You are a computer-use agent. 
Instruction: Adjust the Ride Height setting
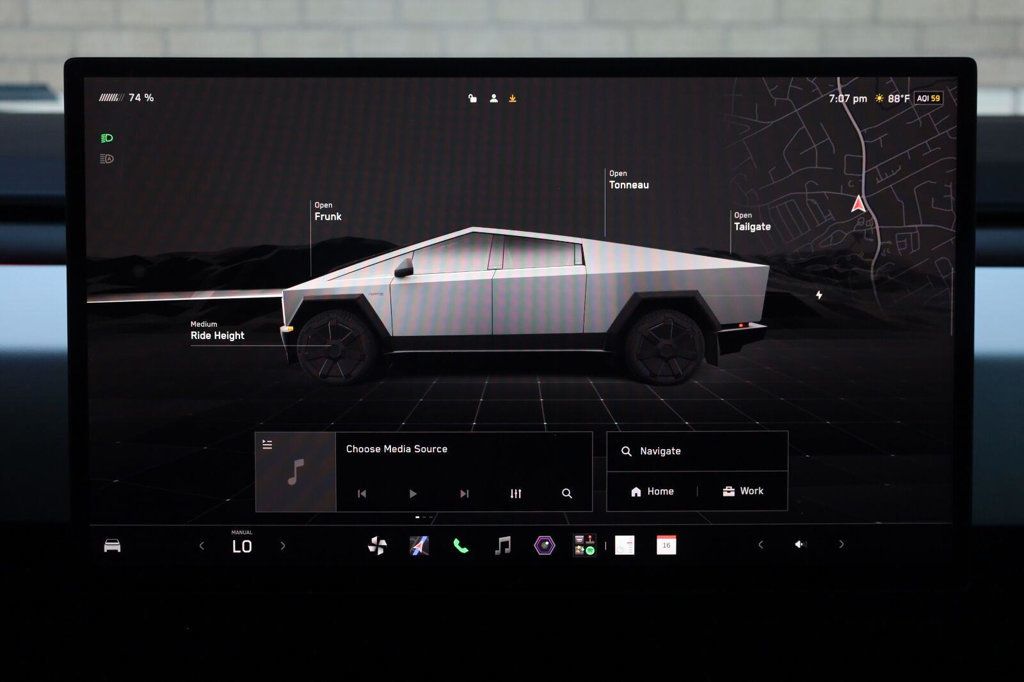(x=217, y=331)
